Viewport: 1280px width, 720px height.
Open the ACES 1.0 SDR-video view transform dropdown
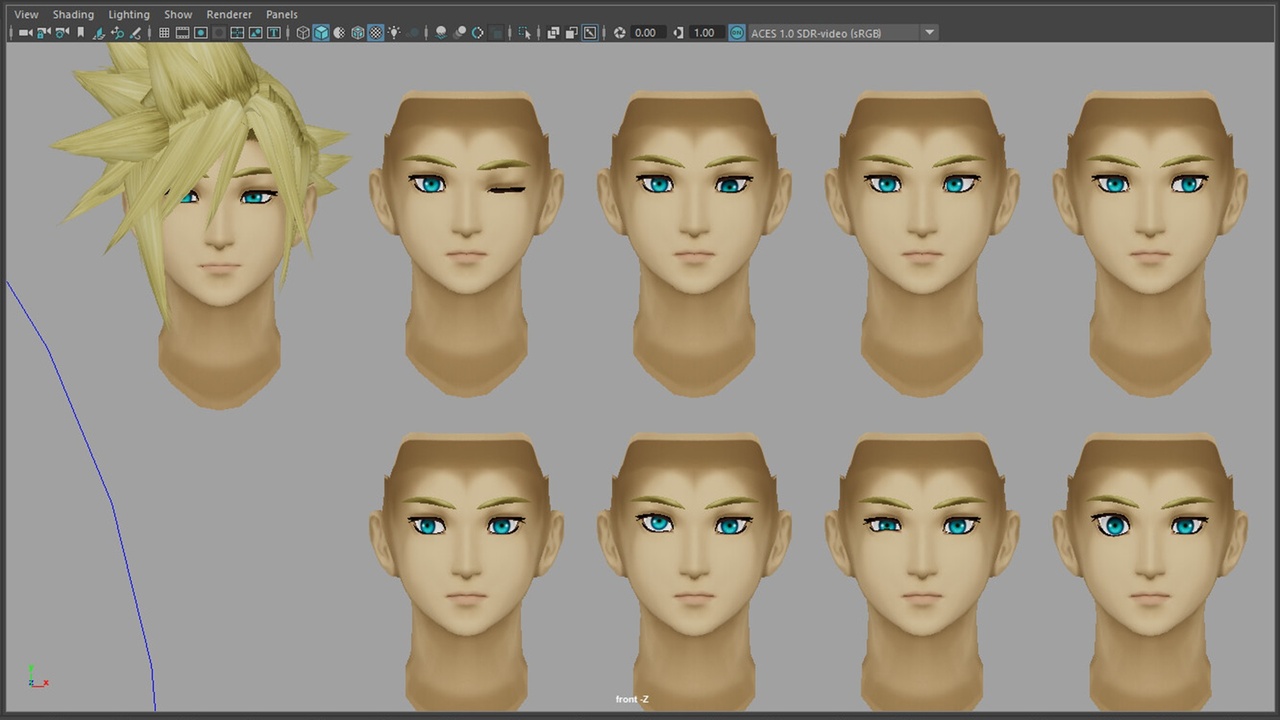click(x=844, y=33)
